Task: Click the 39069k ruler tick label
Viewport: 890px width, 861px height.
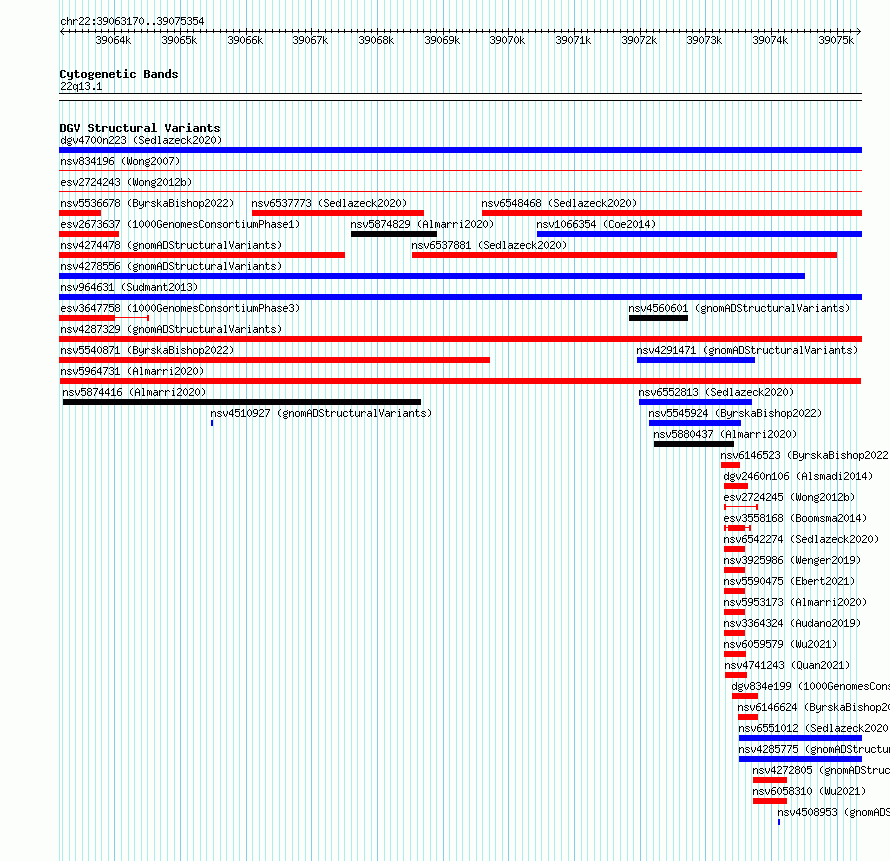Action: pyautogui.click(x=442, y=40)
